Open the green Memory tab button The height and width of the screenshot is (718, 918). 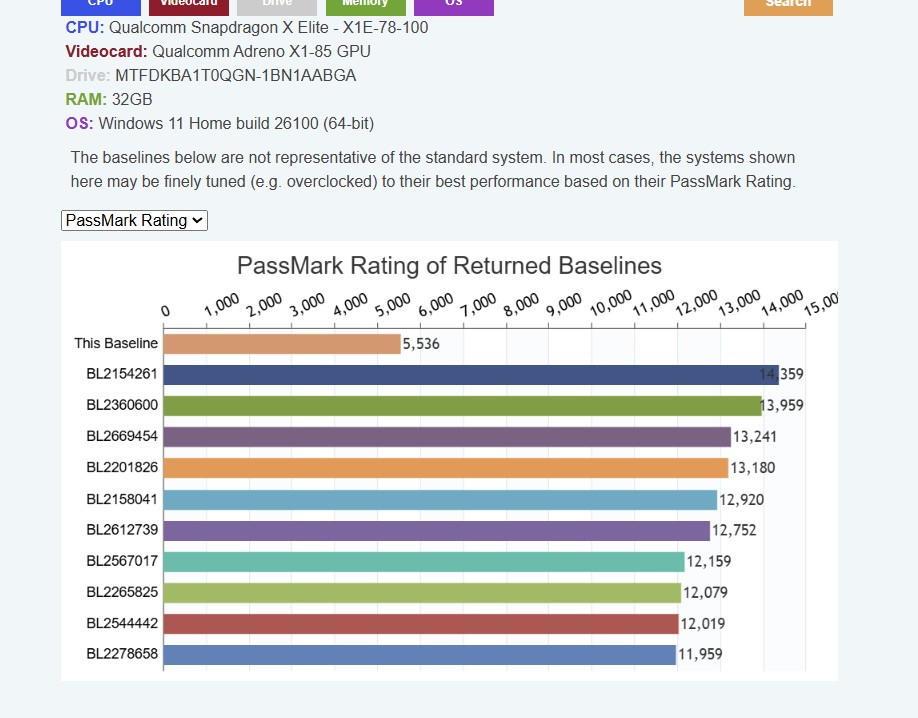pyautogui.click(x=365, y=7)
